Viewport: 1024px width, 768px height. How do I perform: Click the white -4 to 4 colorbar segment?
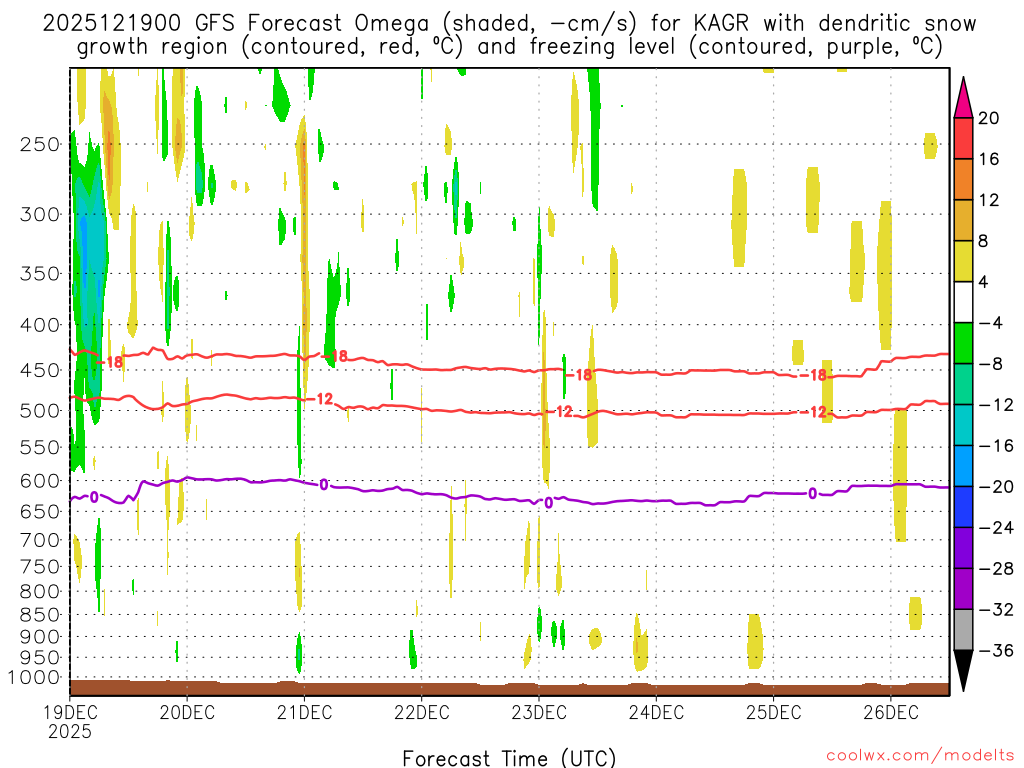pyautogui.click(x=963, y=302)
